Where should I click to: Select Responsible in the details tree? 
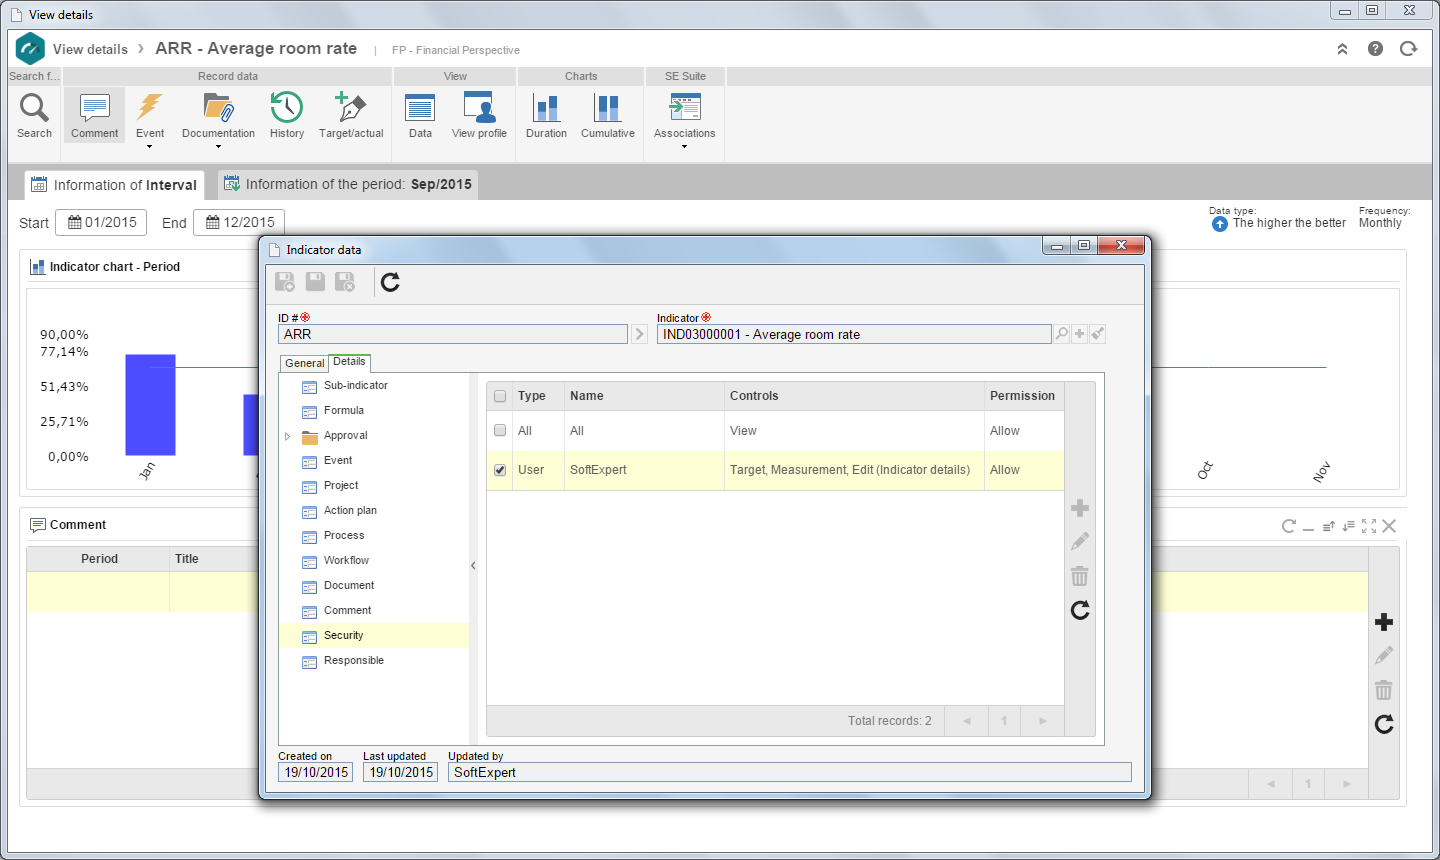(x=354, y=661)
